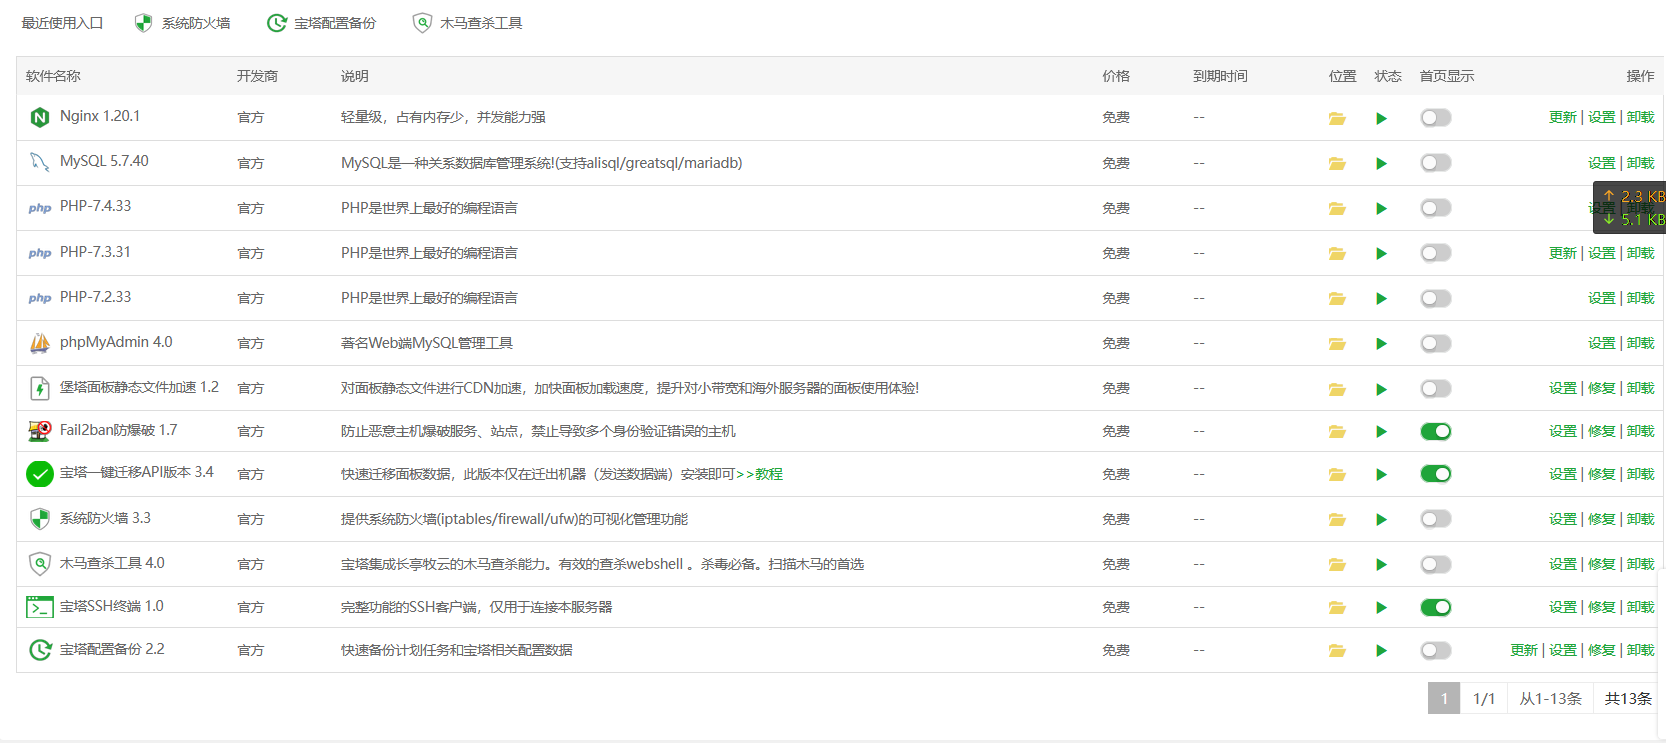The height and width of the screenshot is (743, 1666).
Task: Open folder location for PHP-7.3.31
Action: point(1336,253)
